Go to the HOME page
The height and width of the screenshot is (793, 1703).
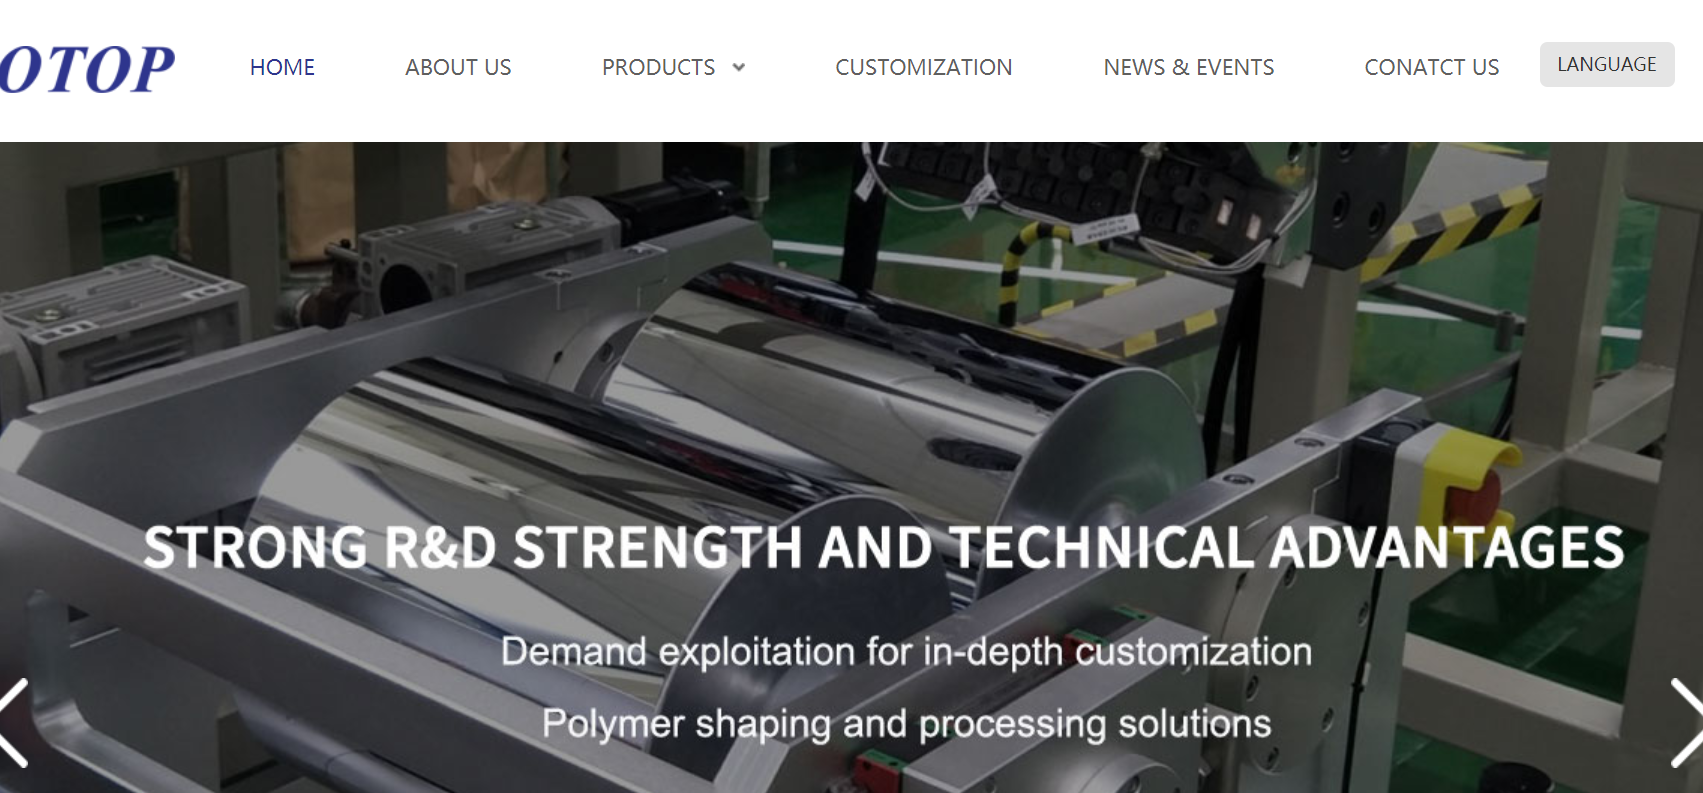pyautogui.click(x=282, y=67)
